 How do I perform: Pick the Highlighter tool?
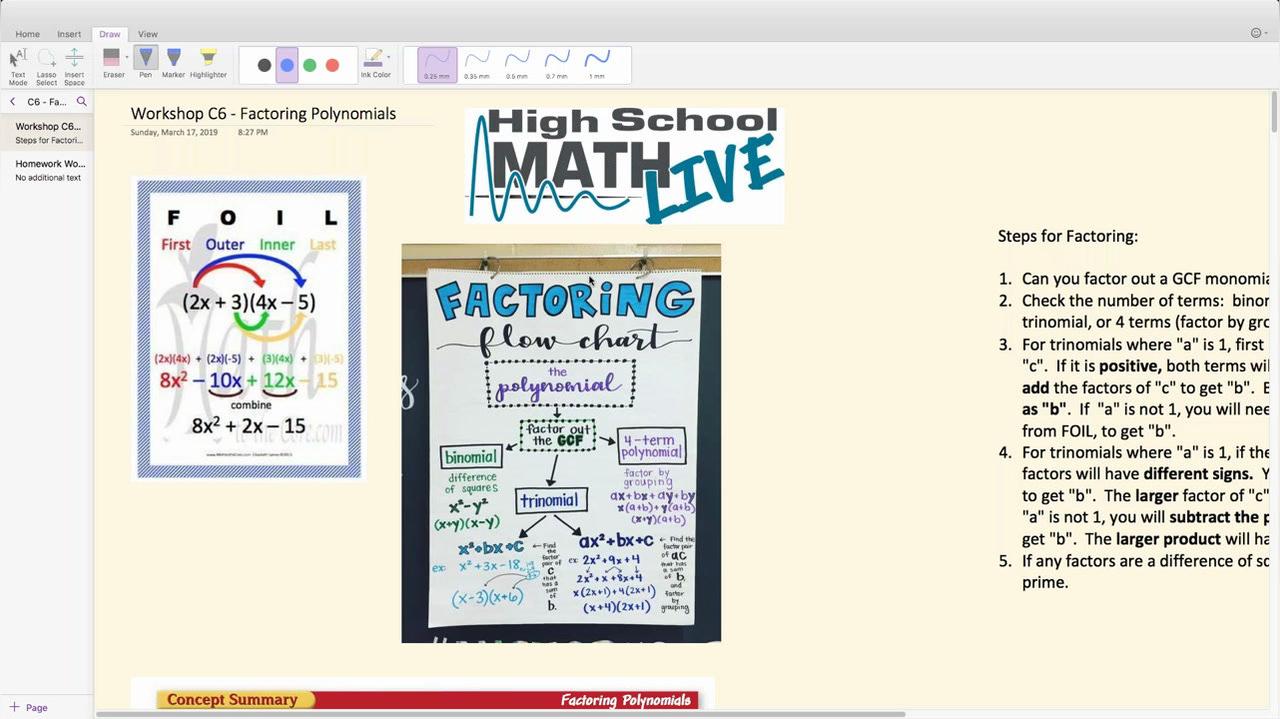[x=208, y=62]
